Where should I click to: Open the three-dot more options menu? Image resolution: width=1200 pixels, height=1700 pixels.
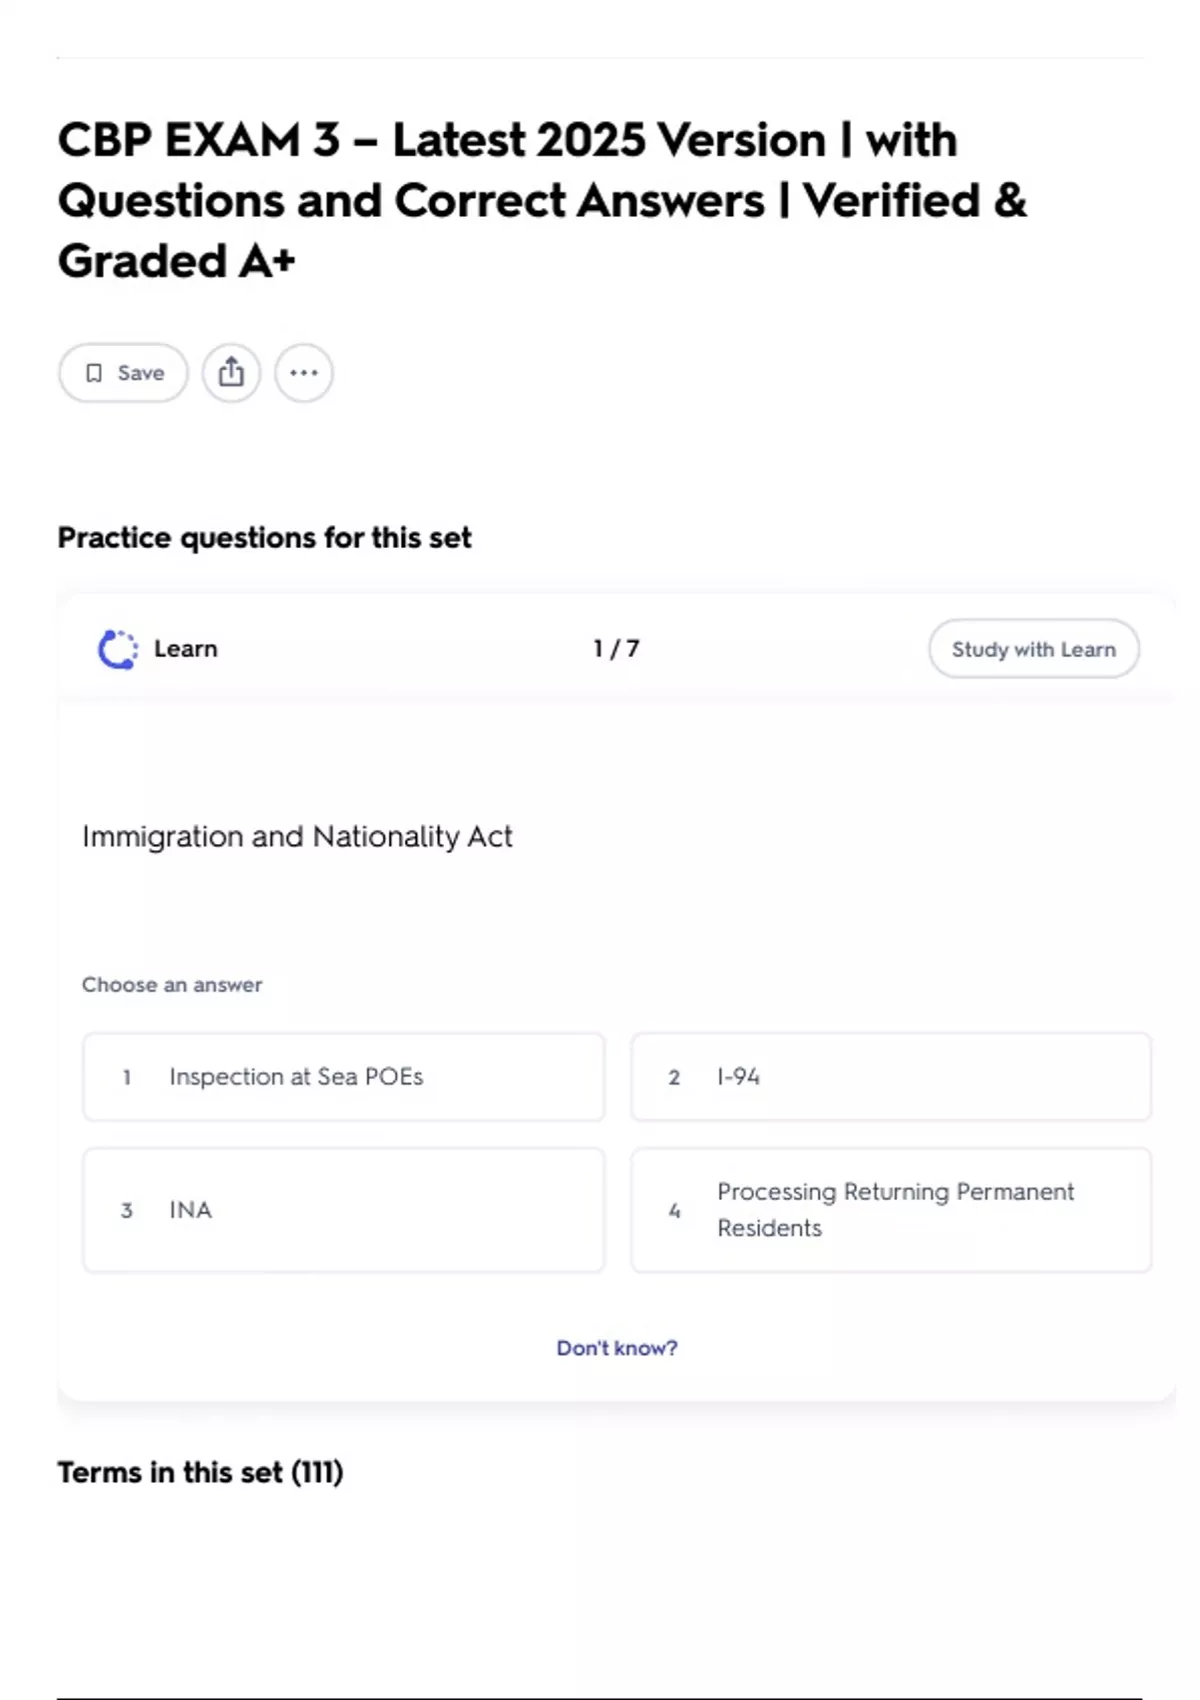click(304, 373)
